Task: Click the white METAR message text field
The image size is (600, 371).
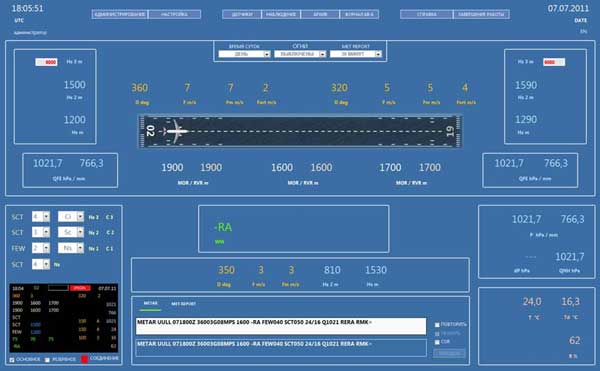Action: point(281,326)
